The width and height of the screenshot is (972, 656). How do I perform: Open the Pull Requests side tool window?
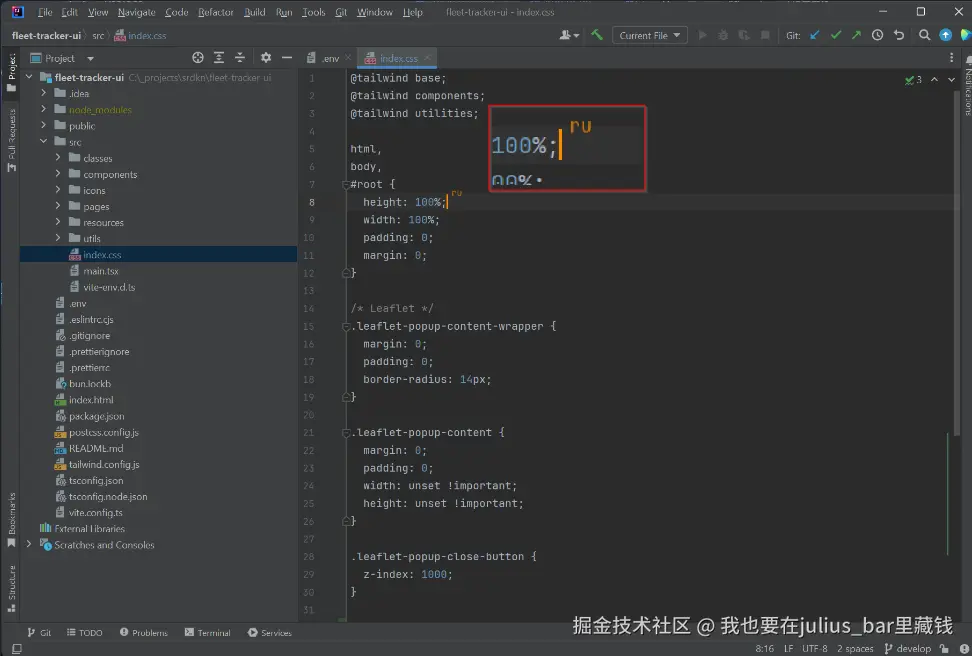click(x=11, y=140)
